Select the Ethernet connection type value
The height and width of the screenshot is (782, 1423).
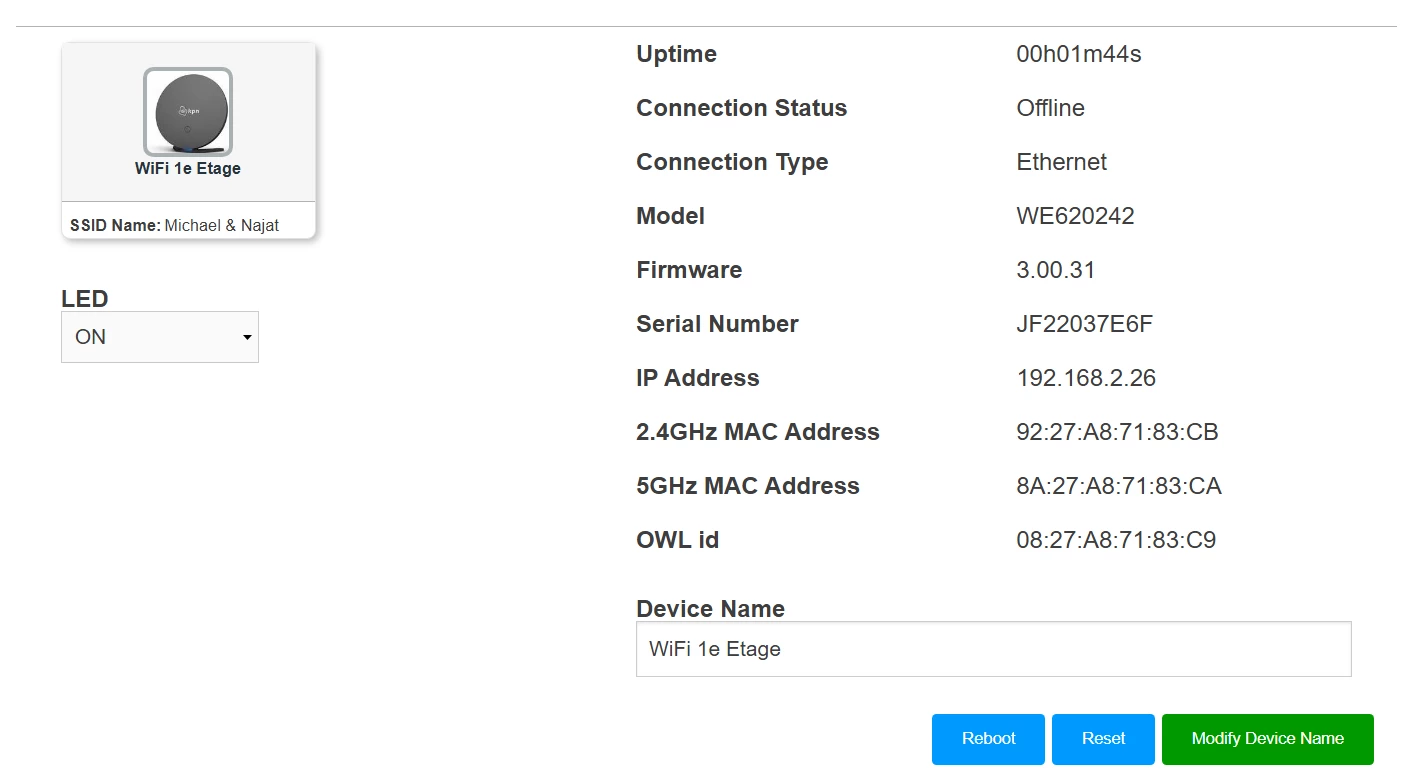coord(1061,163)
